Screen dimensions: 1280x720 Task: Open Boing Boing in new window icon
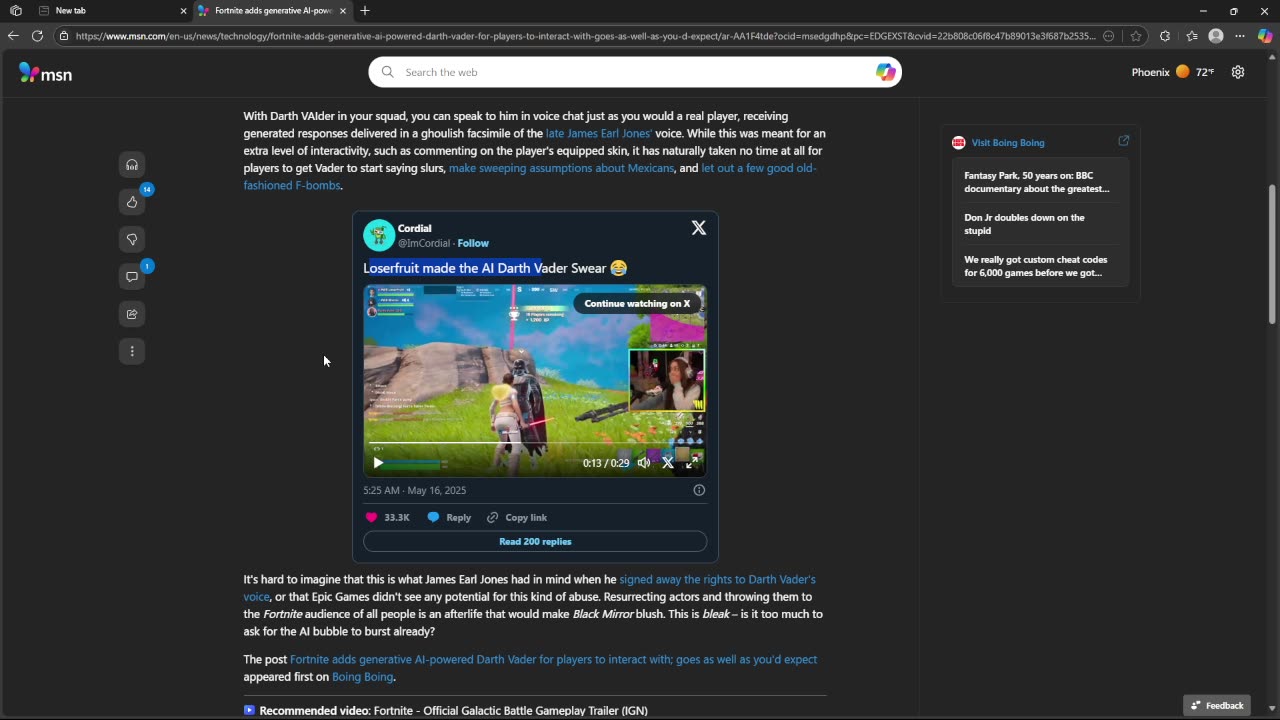point(1123,141)
